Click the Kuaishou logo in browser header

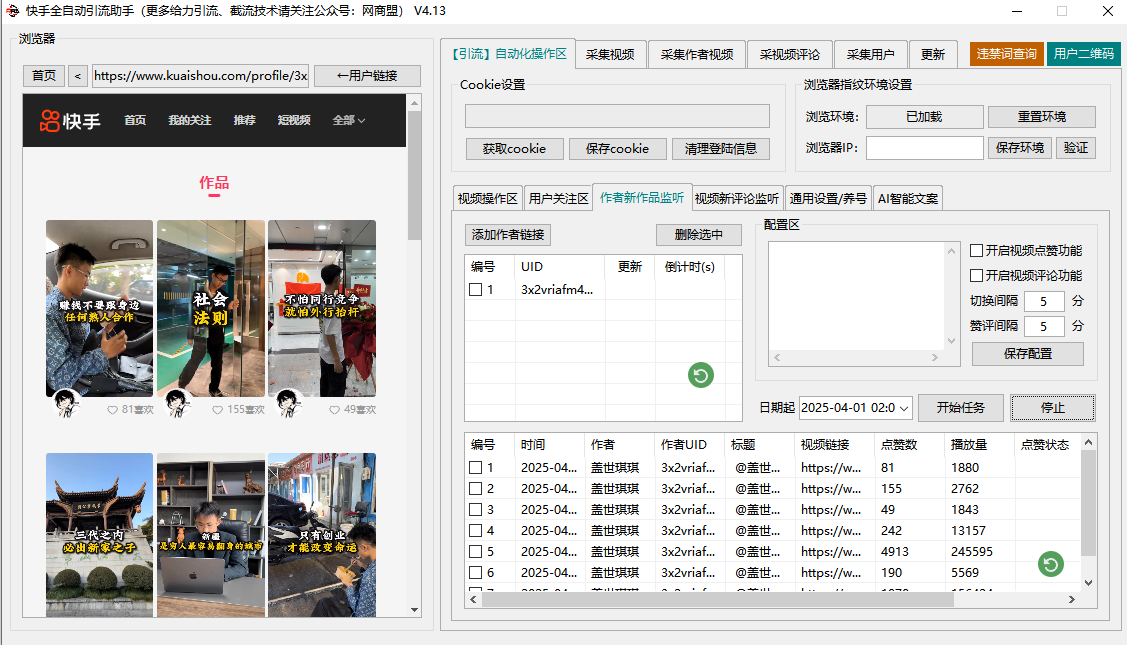click(x=70, y=121)
